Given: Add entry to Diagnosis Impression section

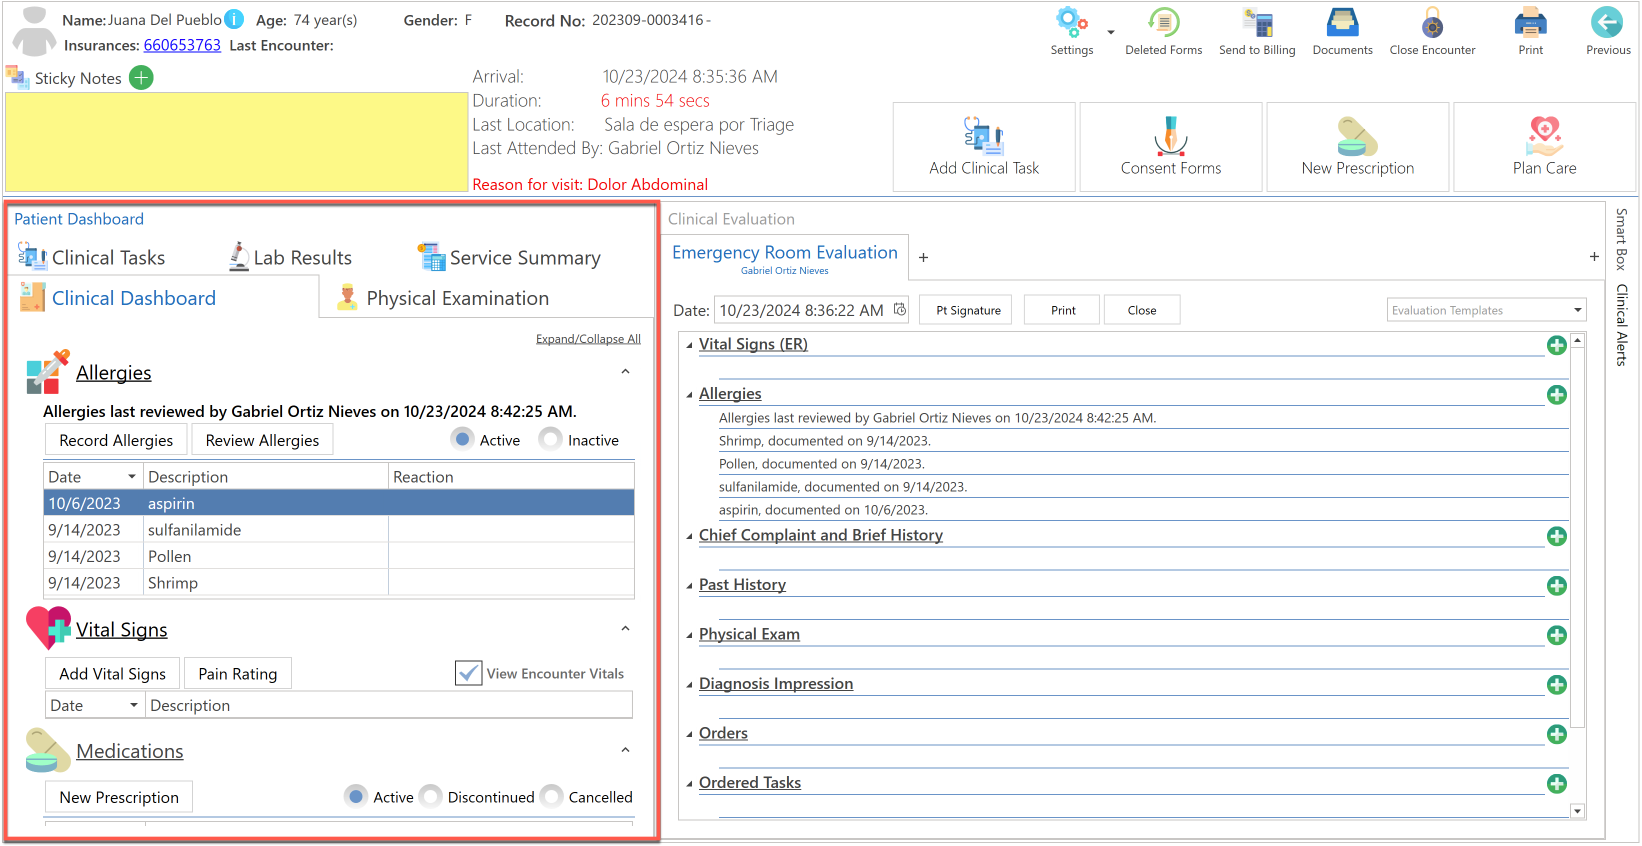Looking at the screenshot, I should (1557, 685).
